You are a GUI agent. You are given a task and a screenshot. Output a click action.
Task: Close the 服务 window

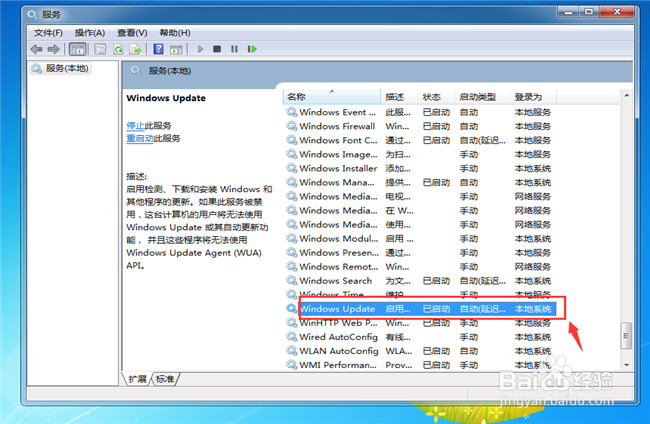coord(617,12)
